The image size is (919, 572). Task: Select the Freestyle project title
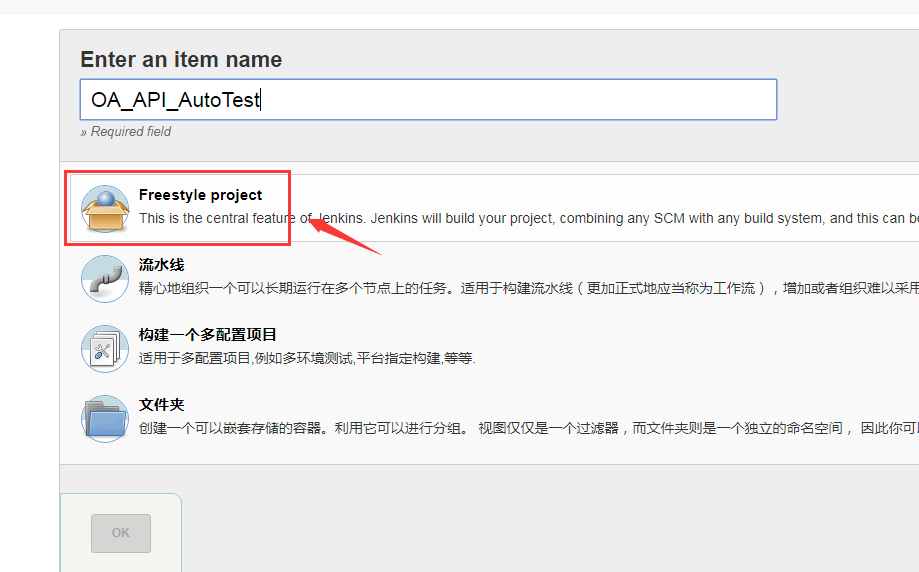(200, 195)
